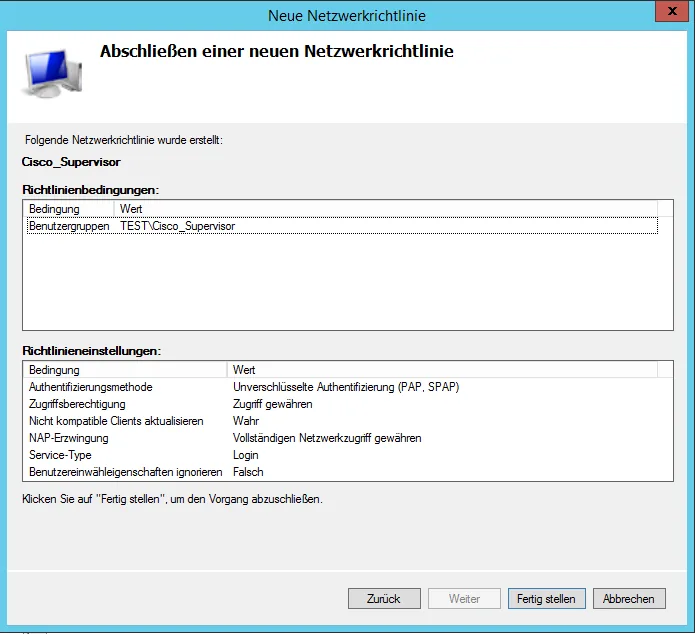
Task: Click the TEST\Cisco_Supervisor value
Action: click(177, 226)
